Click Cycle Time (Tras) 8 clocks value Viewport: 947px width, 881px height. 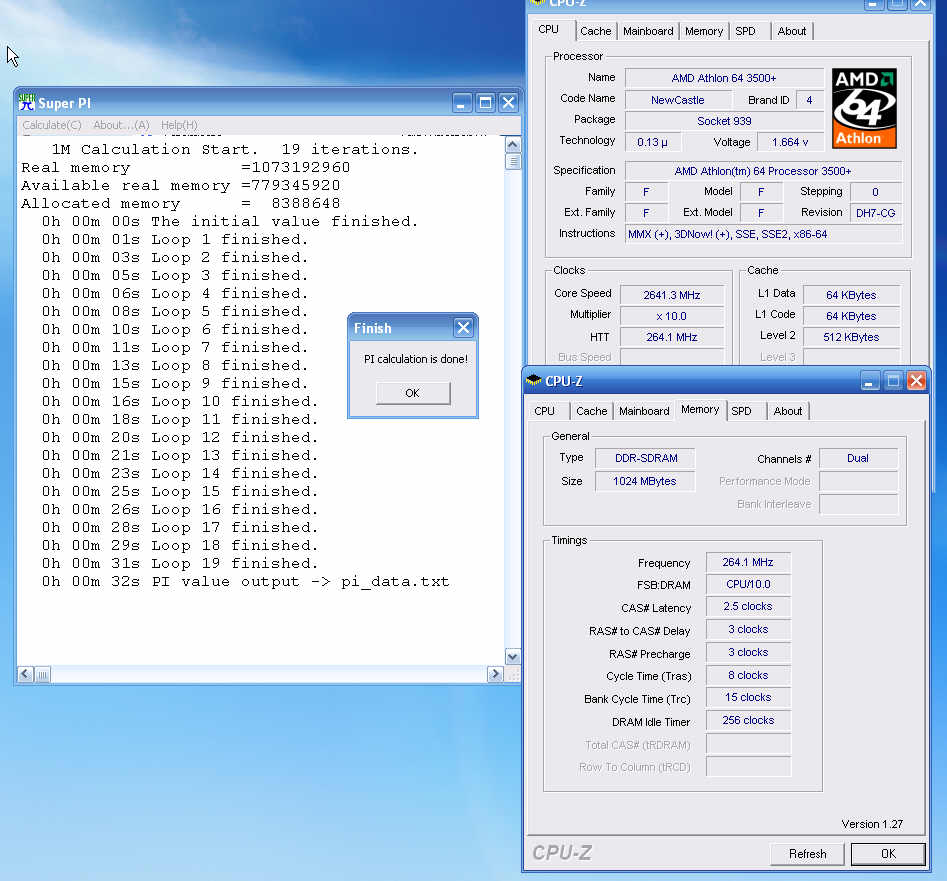click(748, 675)
